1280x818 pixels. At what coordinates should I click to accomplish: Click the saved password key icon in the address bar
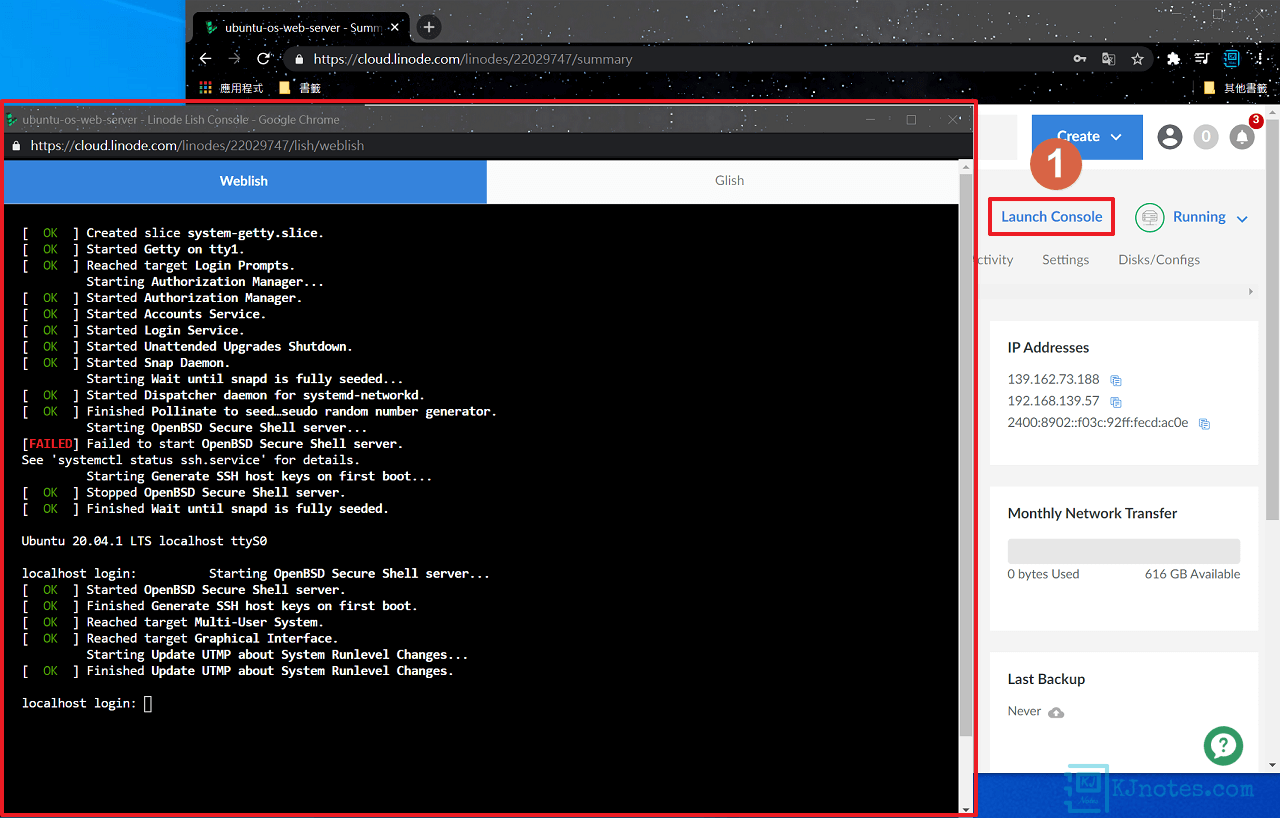pyautogui.click(x=1080, y=59)
